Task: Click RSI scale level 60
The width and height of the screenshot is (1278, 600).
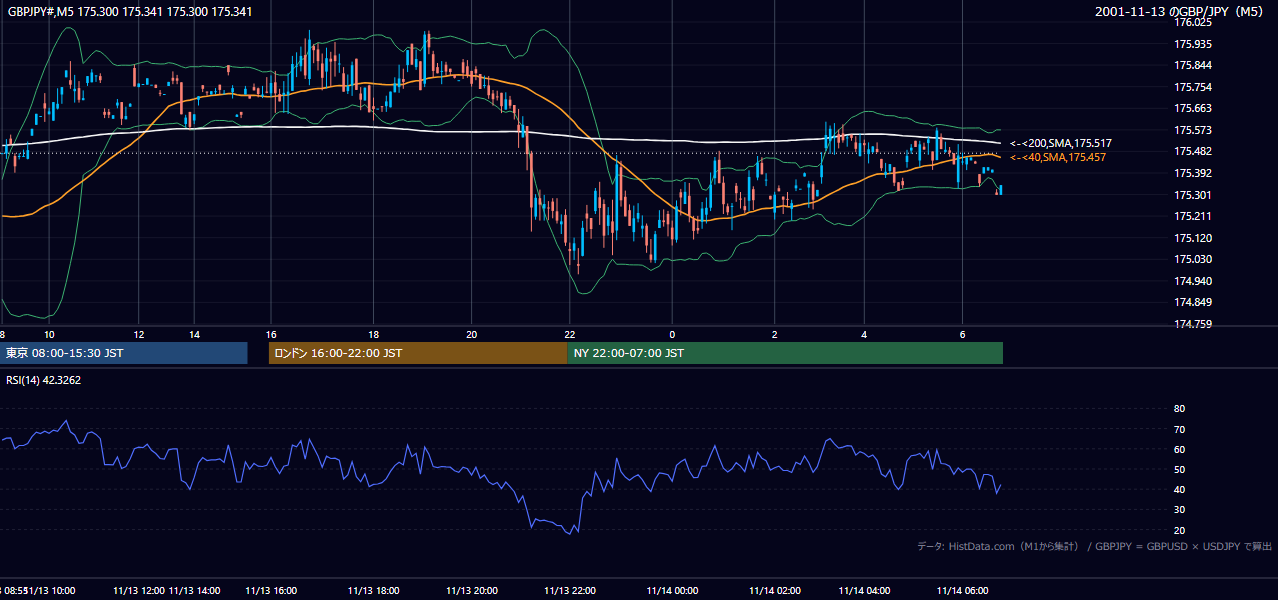Action: [x=1180, y=449]
